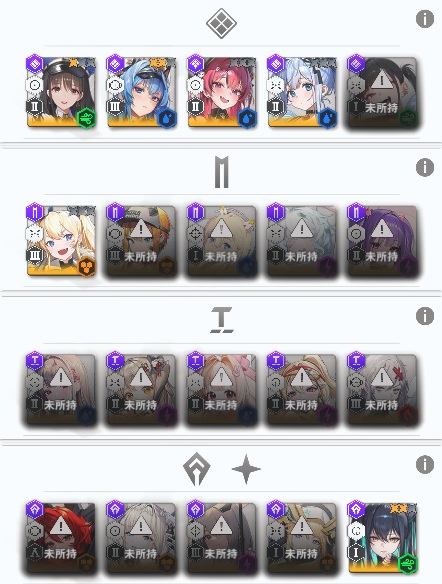Select blonde twin-tail girl in Missilis row
Screen dimensions: 442x584
pos(61,241)
